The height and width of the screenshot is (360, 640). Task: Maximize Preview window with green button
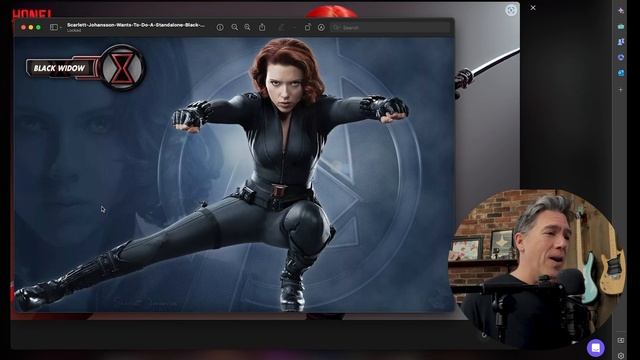(38, 27)
